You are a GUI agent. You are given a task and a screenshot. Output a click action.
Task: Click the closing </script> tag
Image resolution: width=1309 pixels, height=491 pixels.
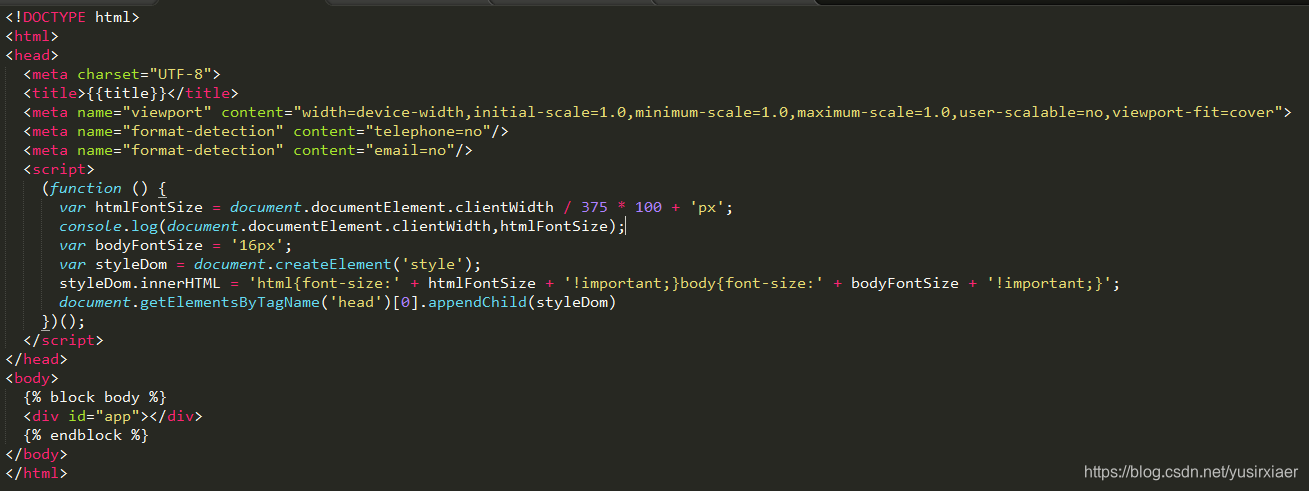coord(63,340)
